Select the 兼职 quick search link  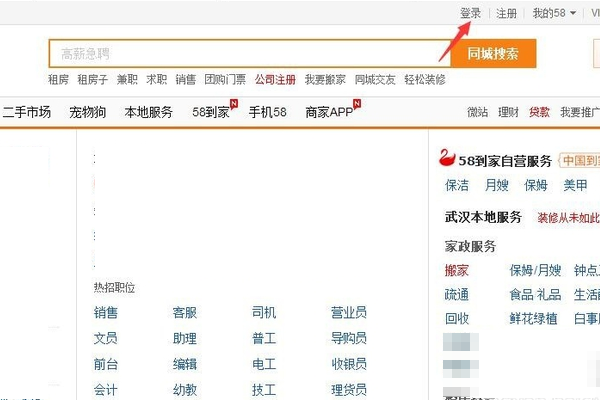point(127,80)
